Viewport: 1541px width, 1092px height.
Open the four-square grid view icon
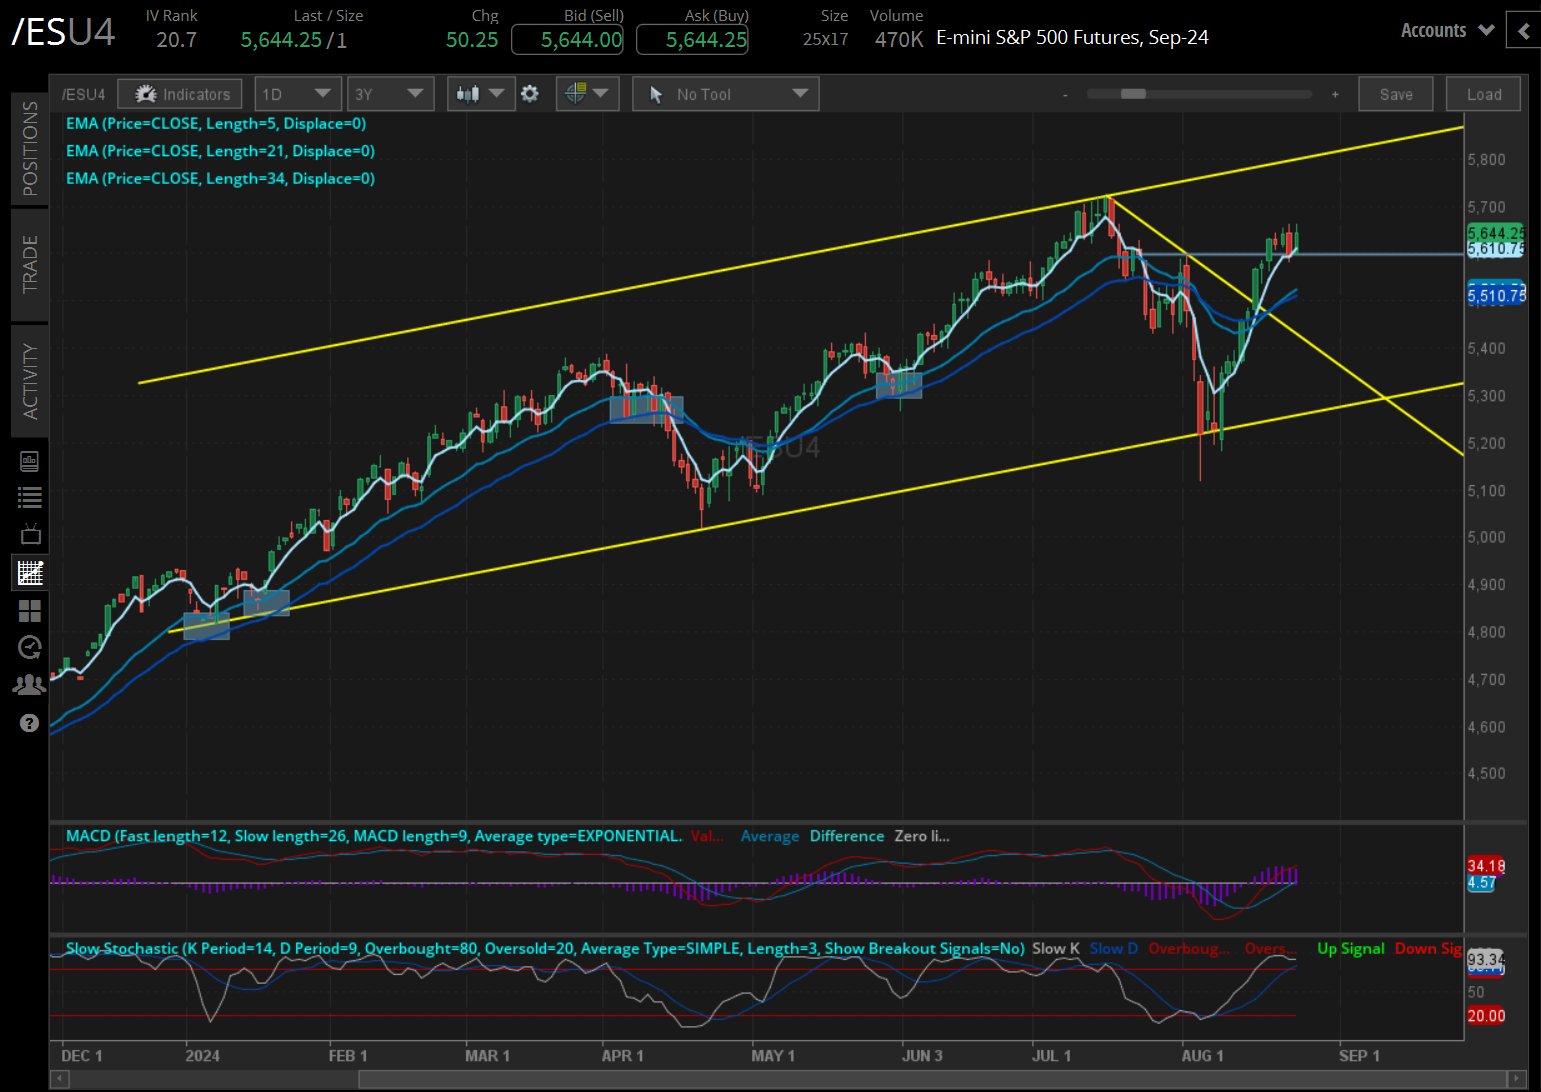[30, 610]
